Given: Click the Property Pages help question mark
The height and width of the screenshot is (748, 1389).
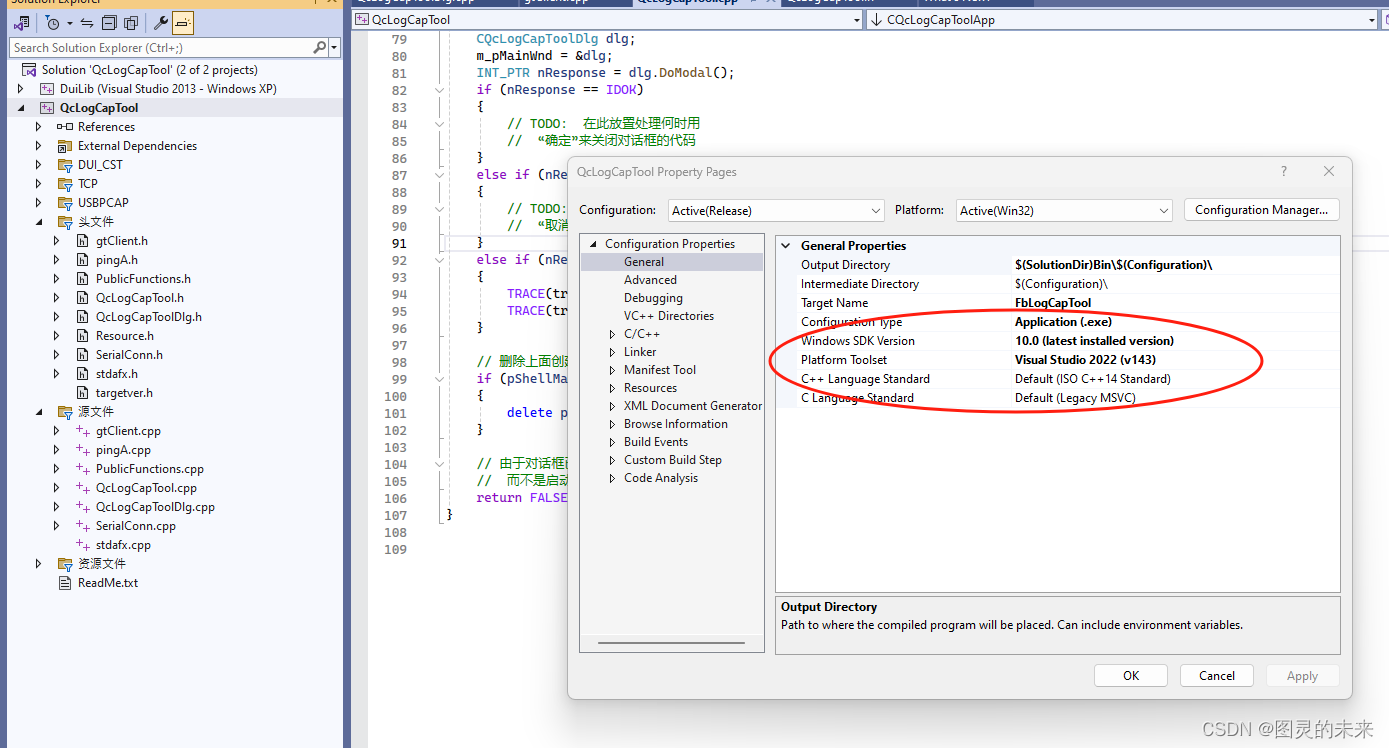Looking at the screenshot, I should pyautogui.click(x=1284, y=172).
